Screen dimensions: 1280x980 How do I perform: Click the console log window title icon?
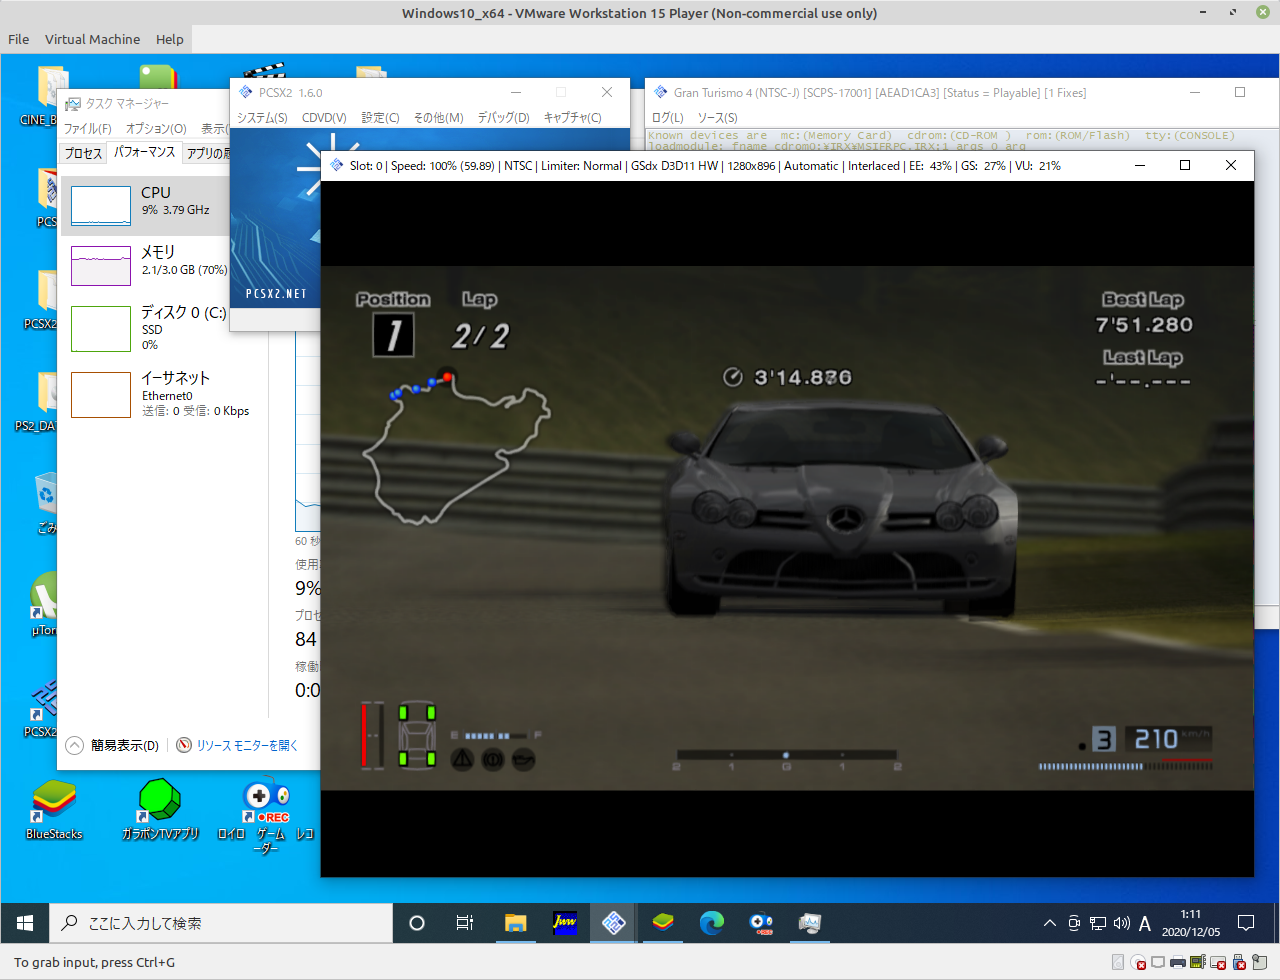coord(661,92)
